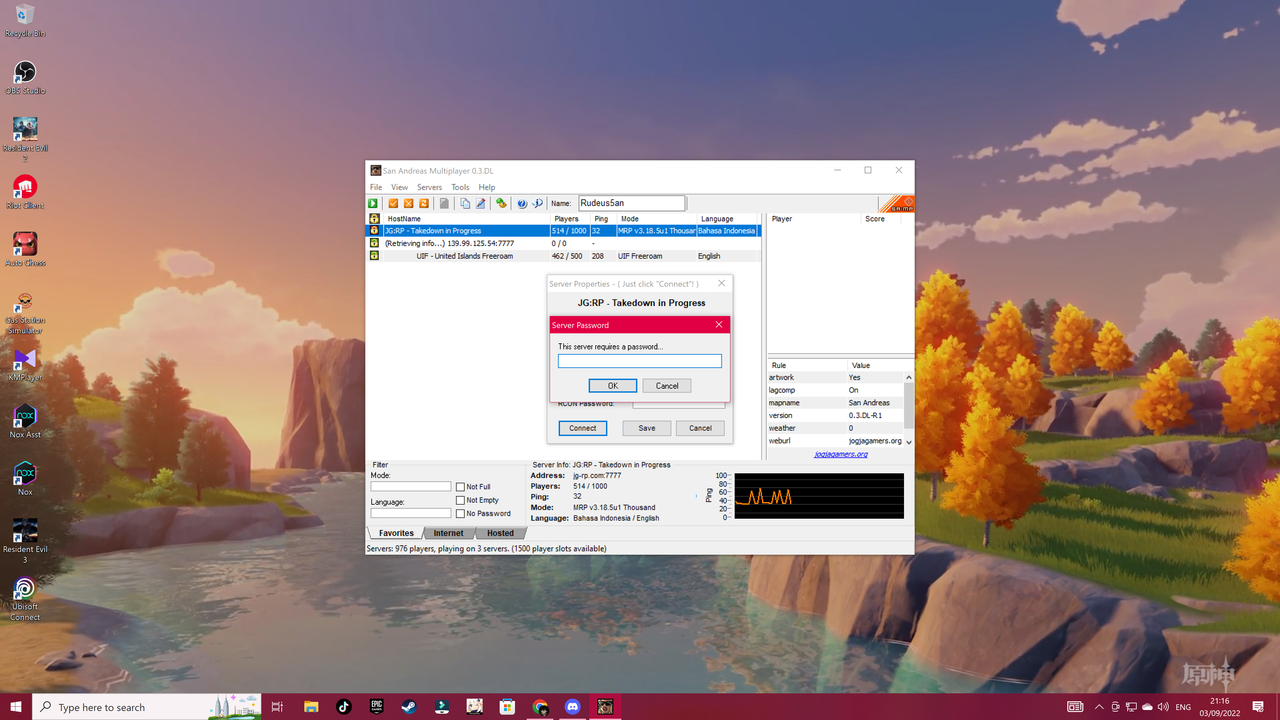Click the lock icon beside the JG:RP row
The image size is (1280, 720).
pyautogui.click(x=374, y=231)
